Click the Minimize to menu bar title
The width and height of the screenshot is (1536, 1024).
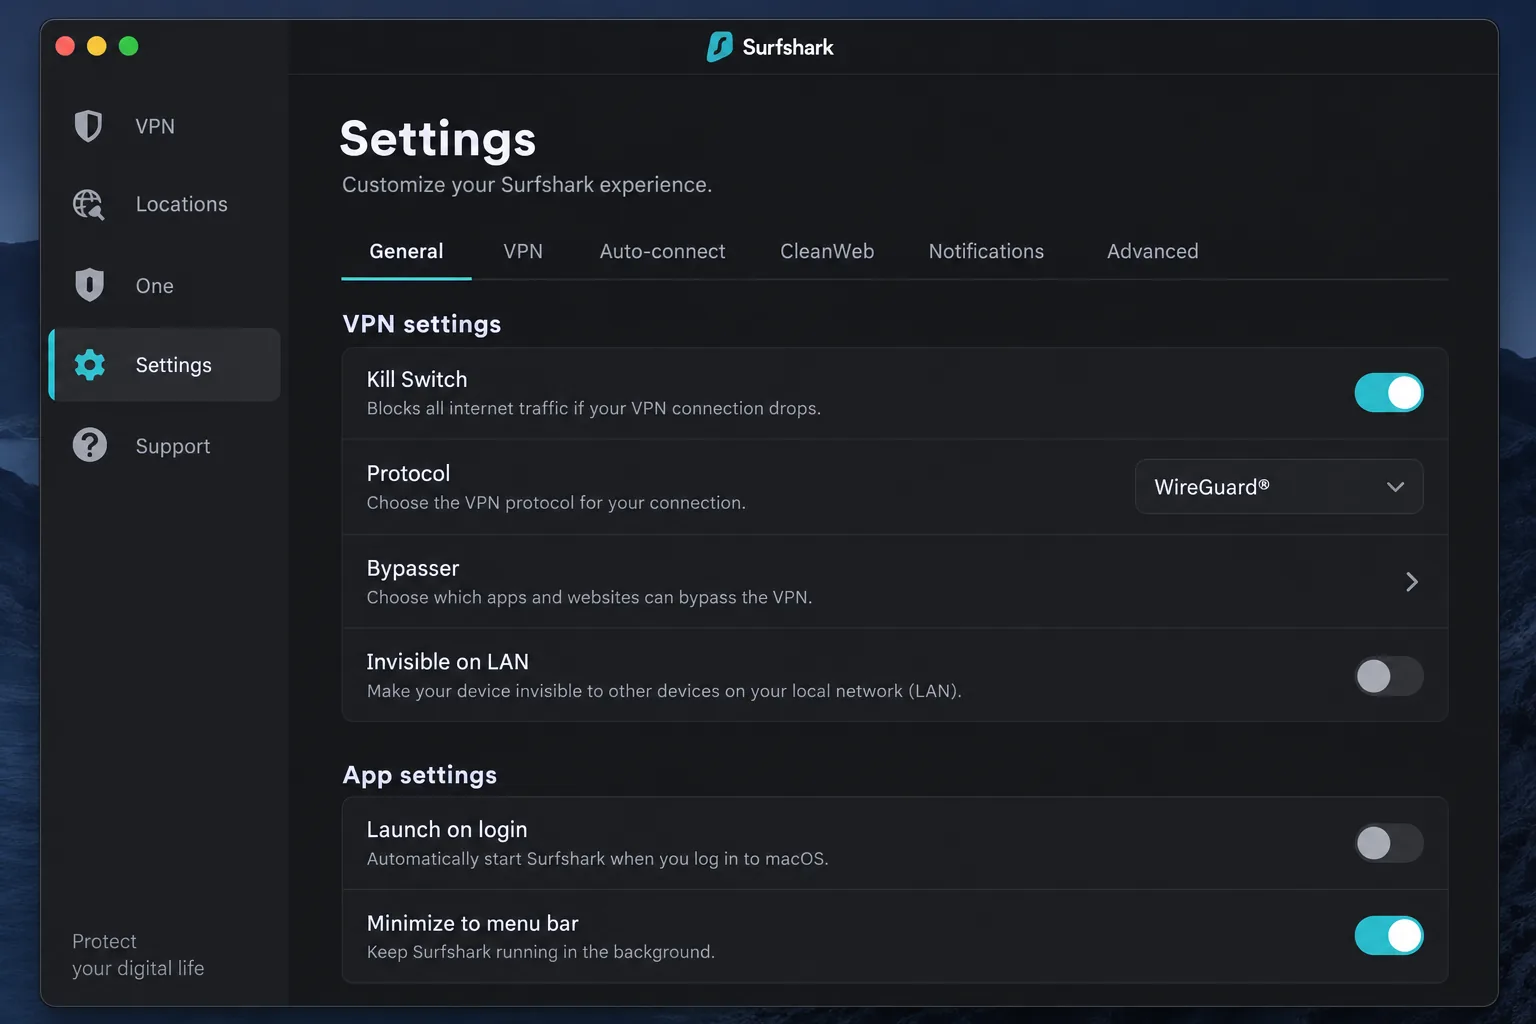pos(473,923)
